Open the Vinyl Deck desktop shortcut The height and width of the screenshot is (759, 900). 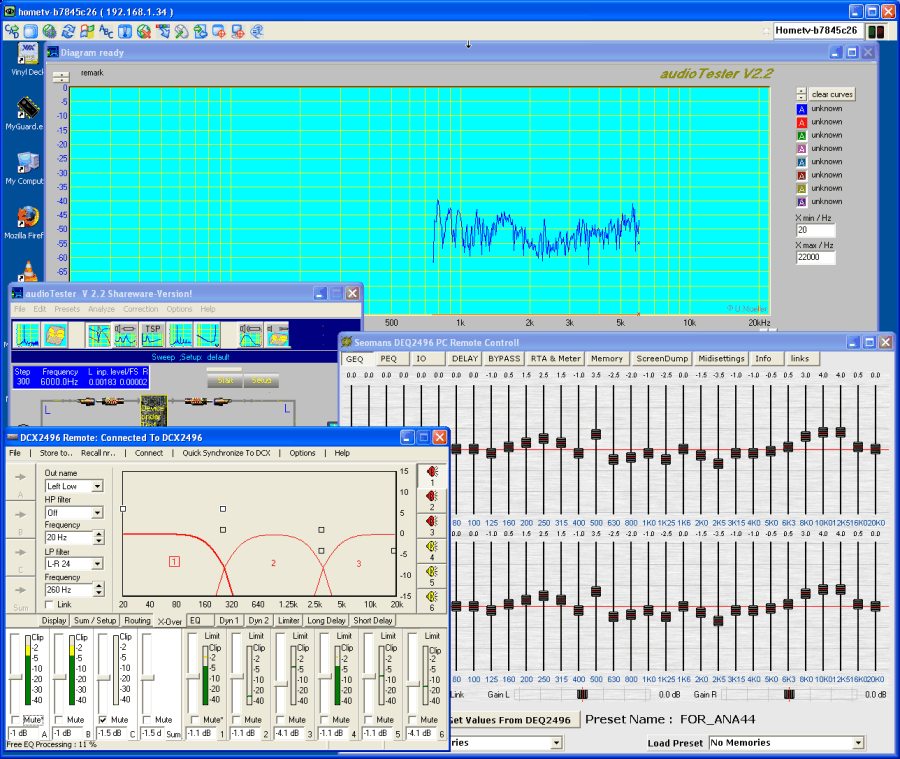pos(26,60)
